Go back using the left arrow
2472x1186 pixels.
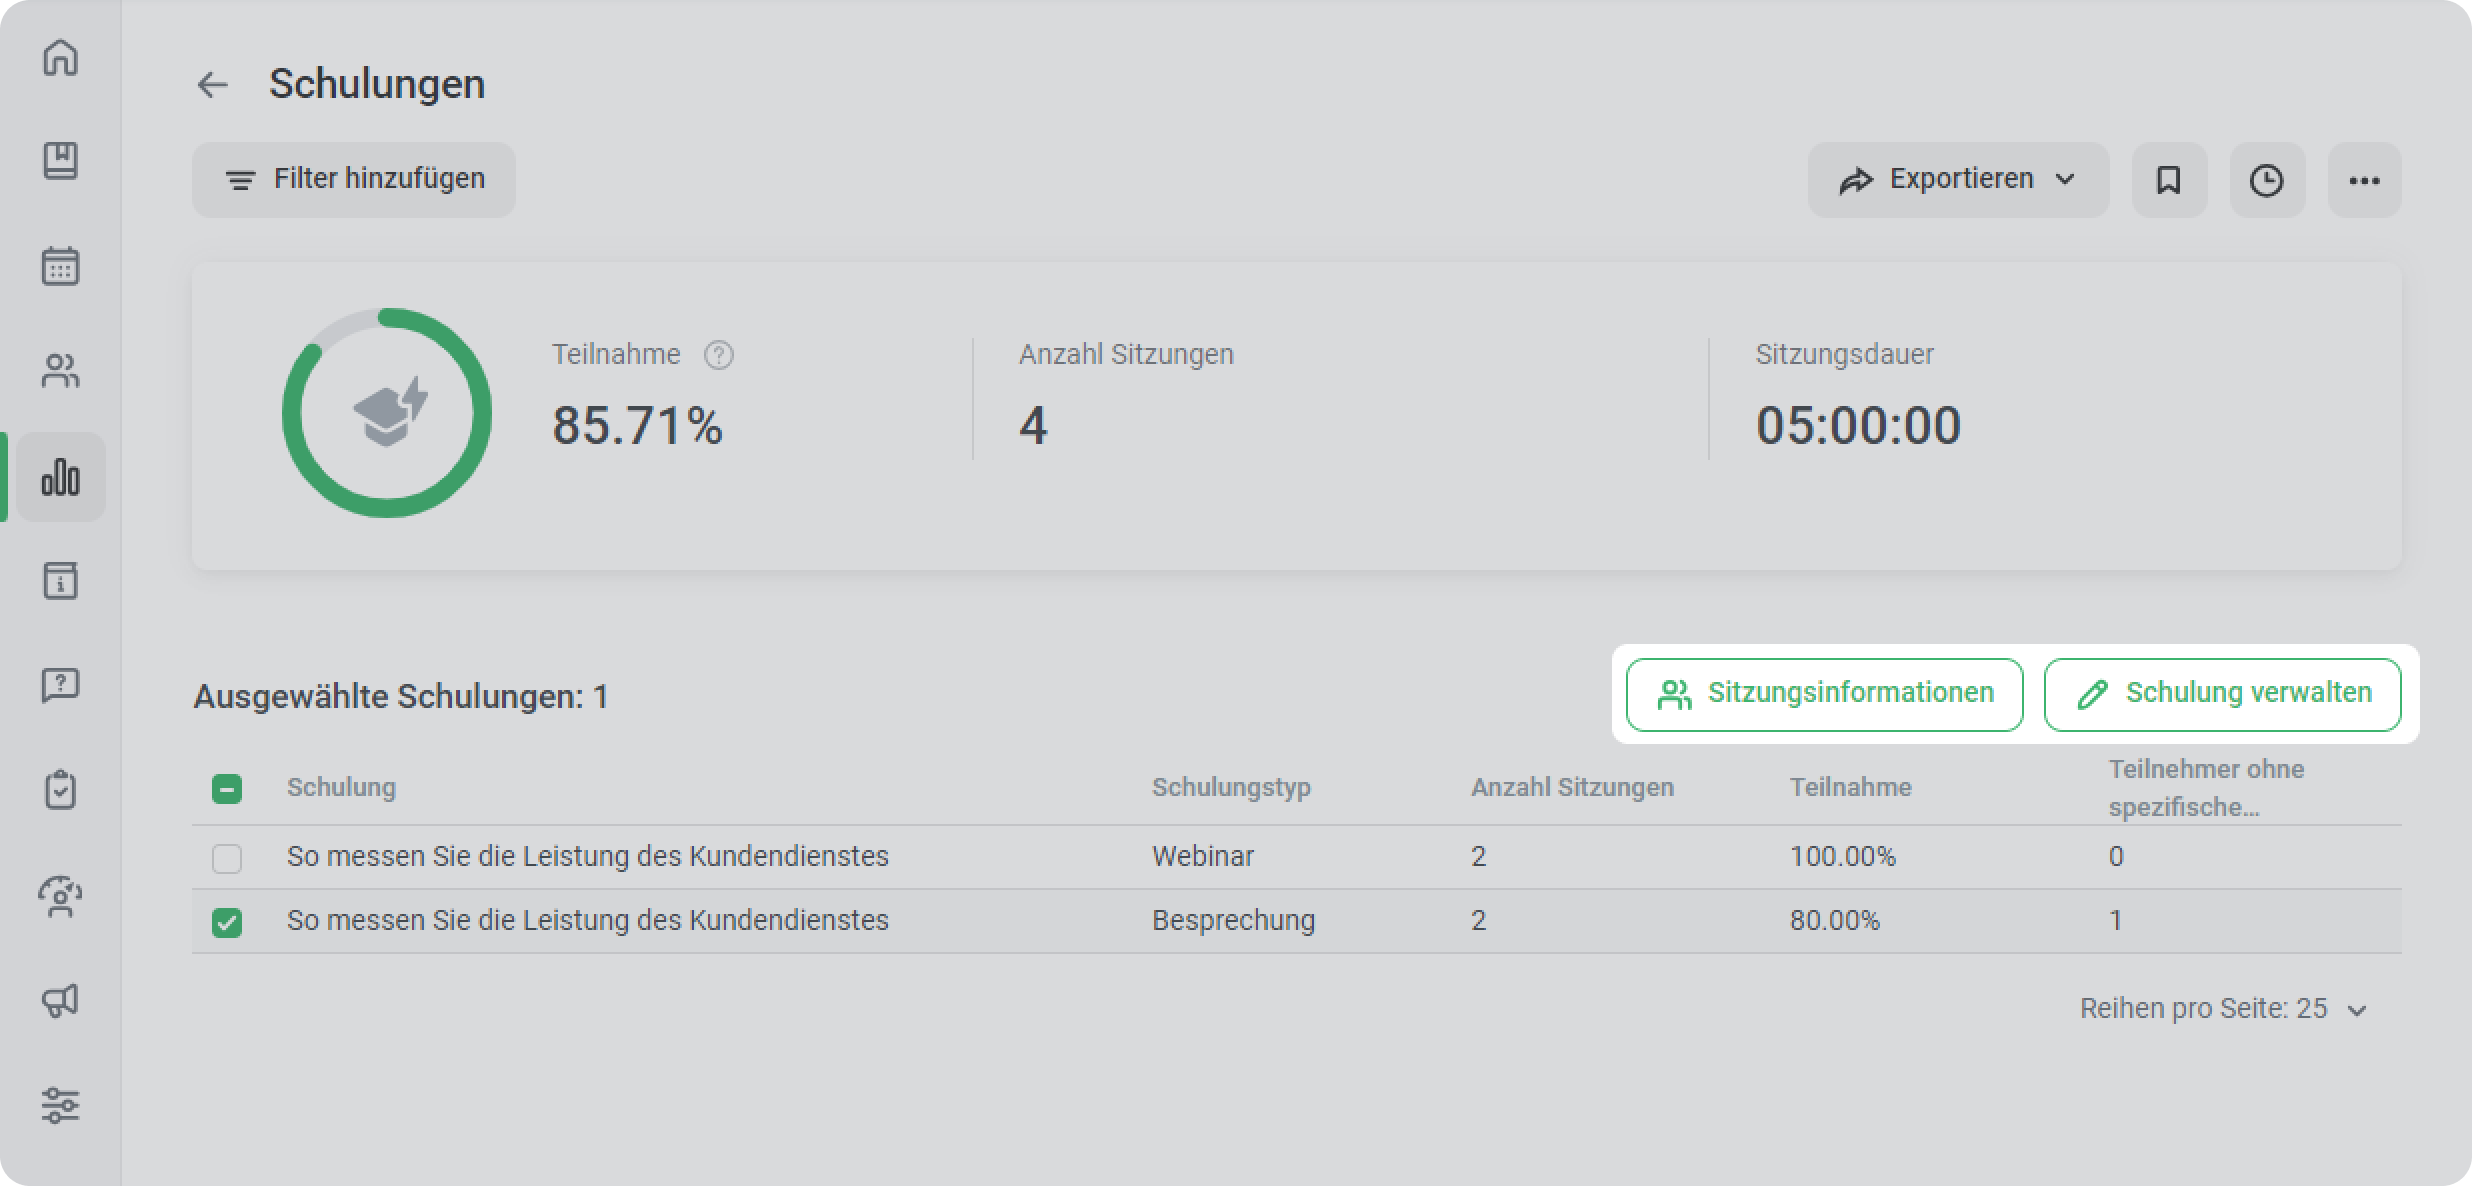(212, 85)
